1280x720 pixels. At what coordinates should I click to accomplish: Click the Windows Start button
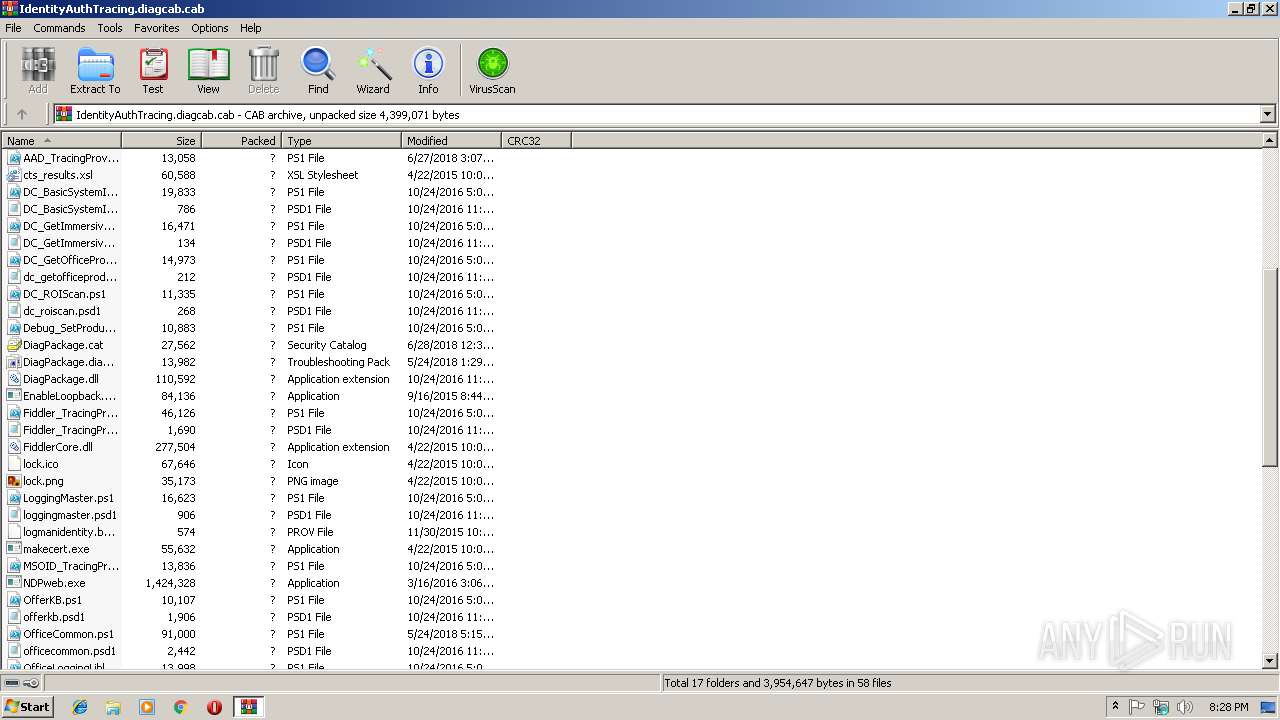click(27, 707)
